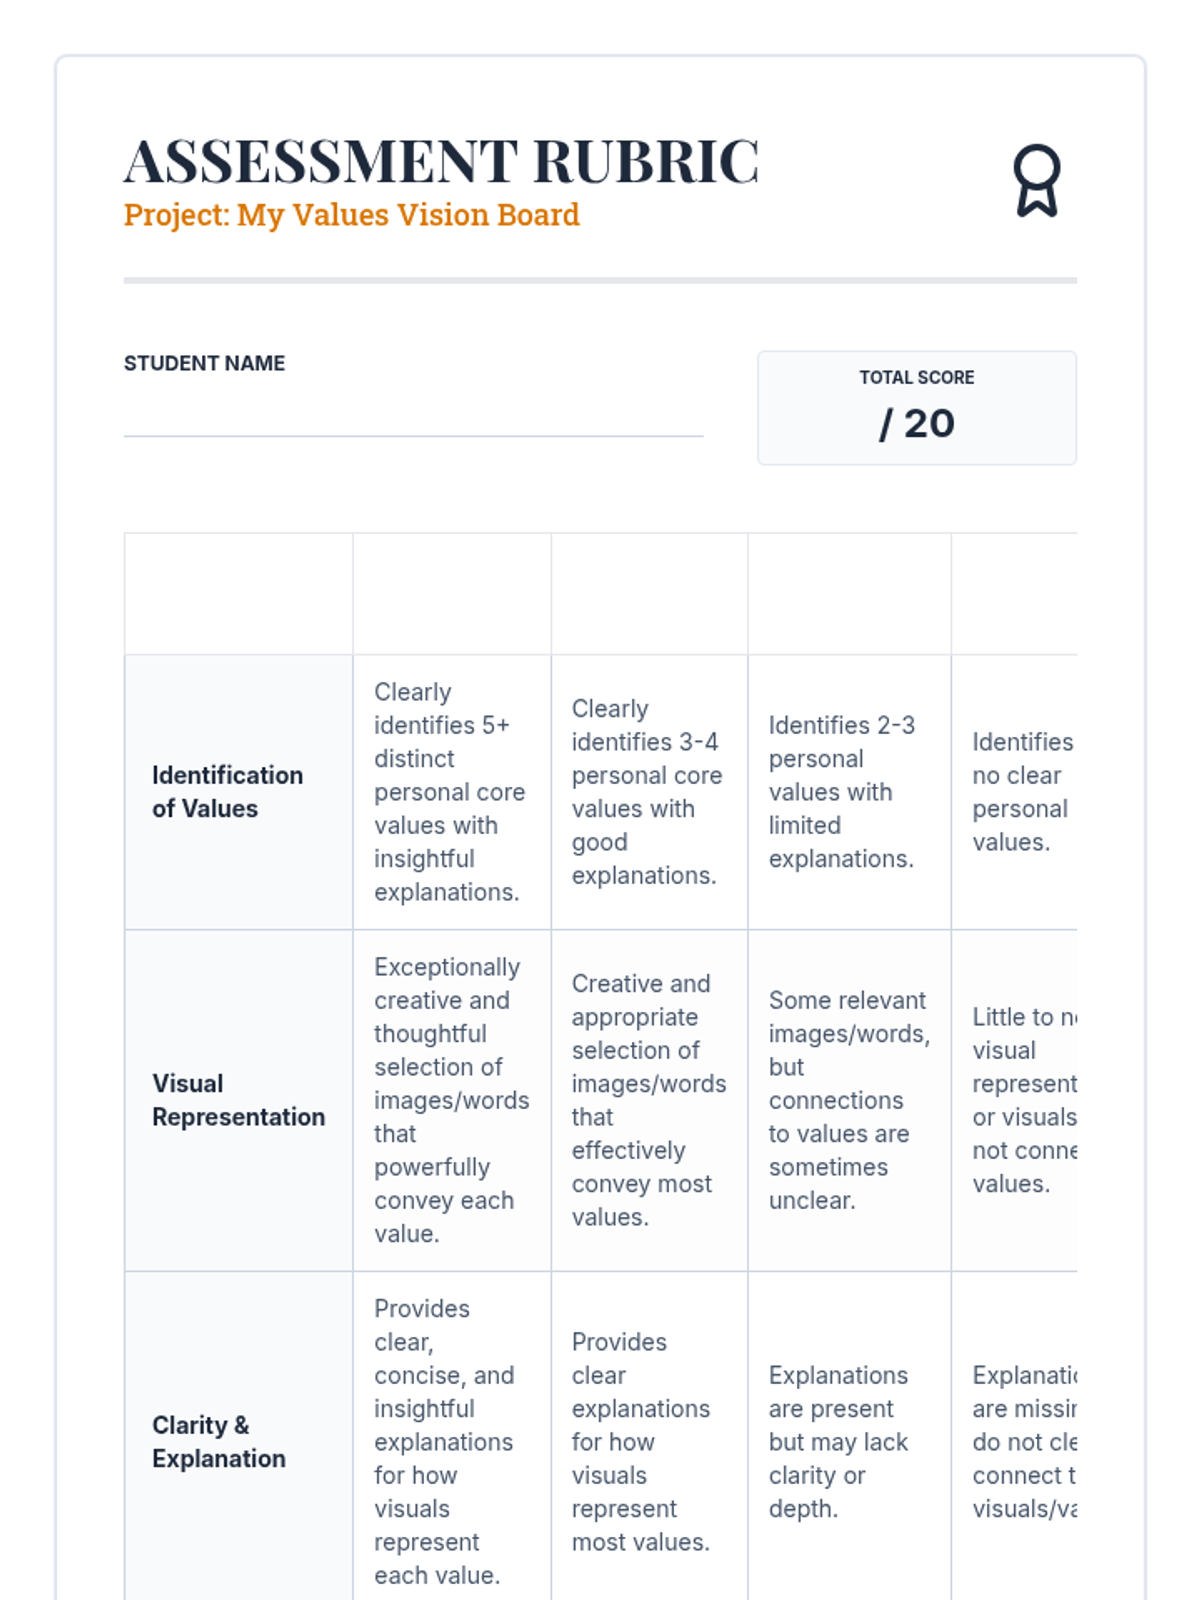Select the ASSESSMENT RUBRIC title

(x=441, y=161)
